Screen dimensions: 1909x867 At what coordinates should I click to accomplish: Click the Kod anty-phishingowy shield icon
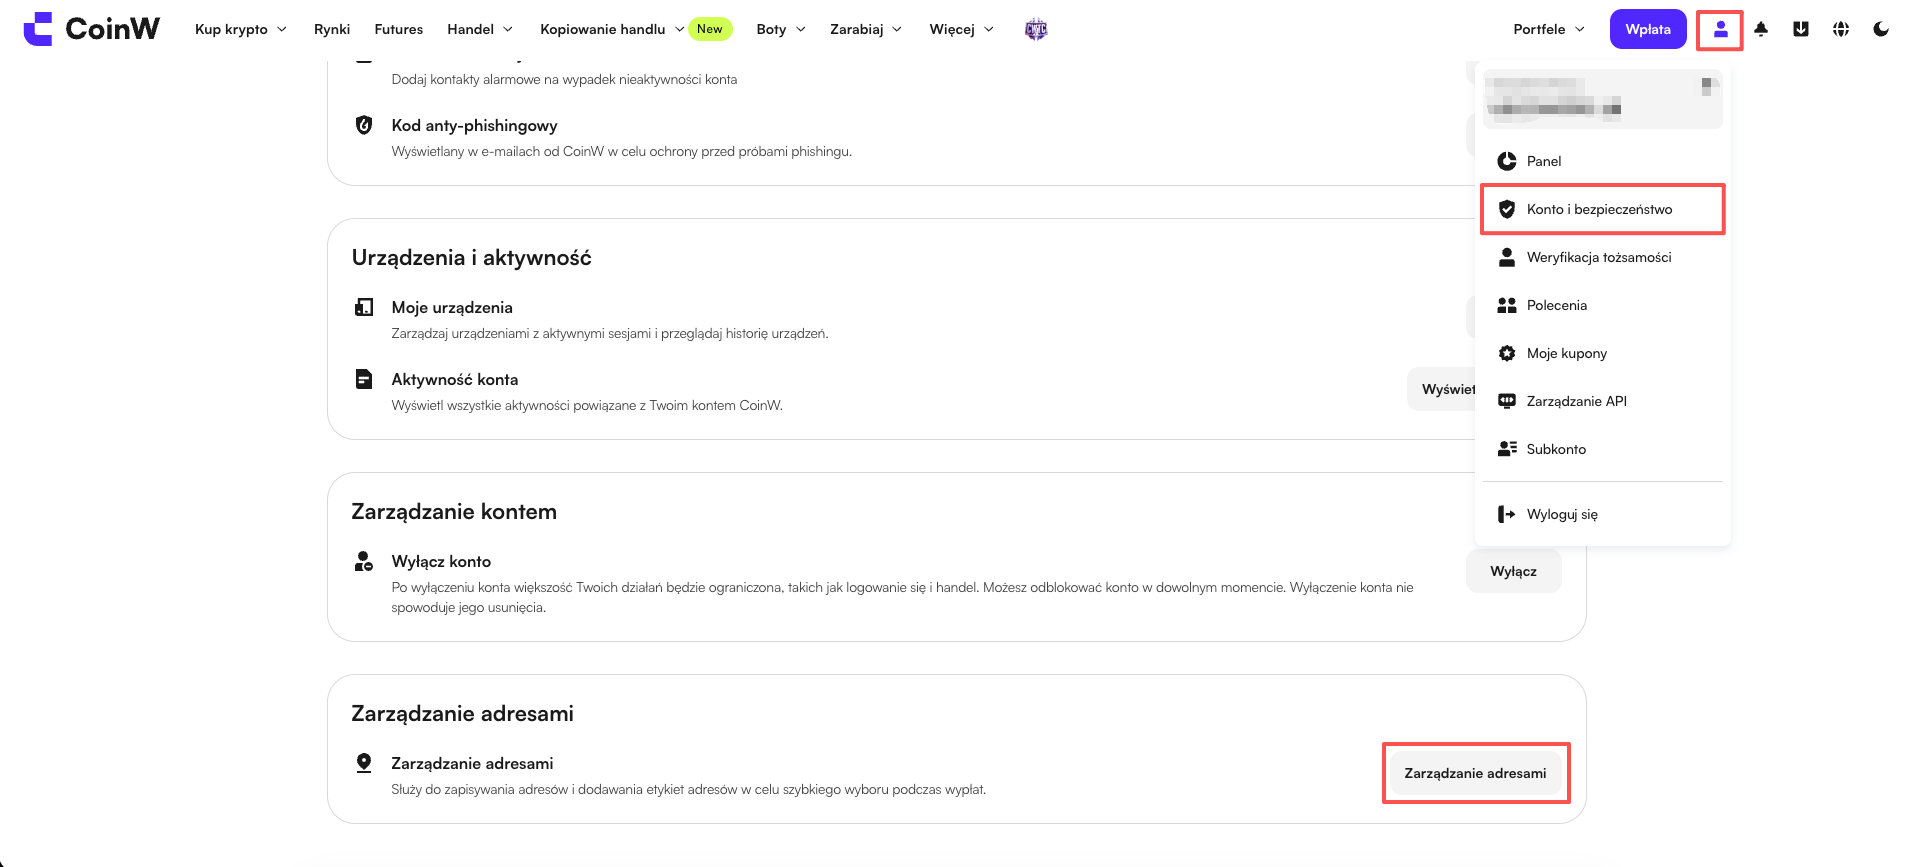pyautogui.click(x=364, y=125)
